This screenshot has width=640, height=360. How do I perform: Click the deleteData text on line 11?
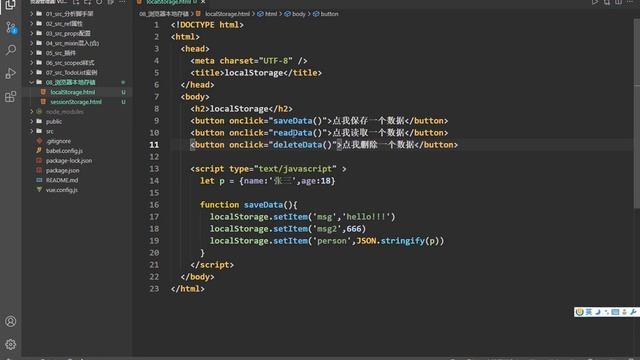(297, 144)
